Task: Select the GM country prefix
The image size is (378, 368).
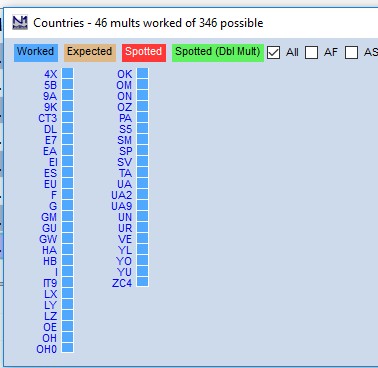Action: pos(49,217)
